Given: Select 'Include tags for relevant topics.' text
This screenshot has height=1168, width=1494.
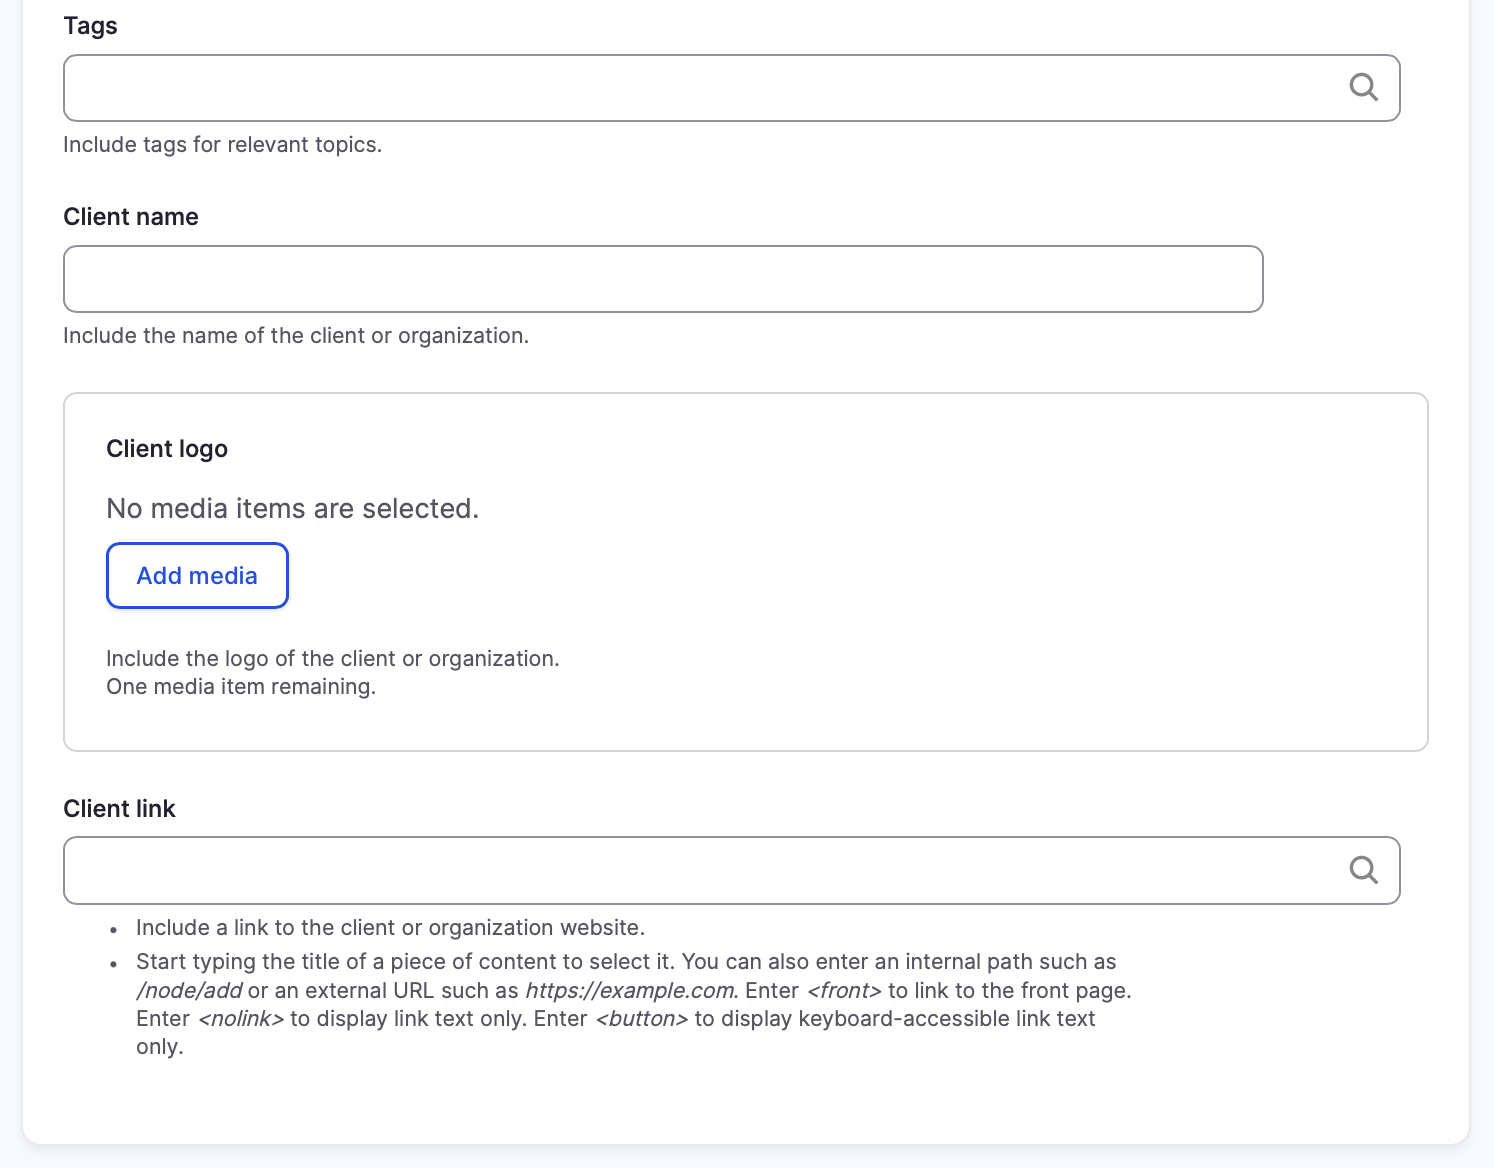Looking at the screenshot, I should pos(222,145).
